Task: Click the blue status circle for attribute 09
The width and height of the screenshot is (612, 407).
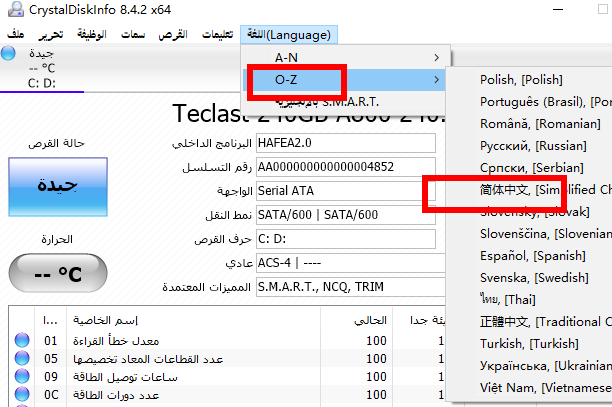Action: 21,376
